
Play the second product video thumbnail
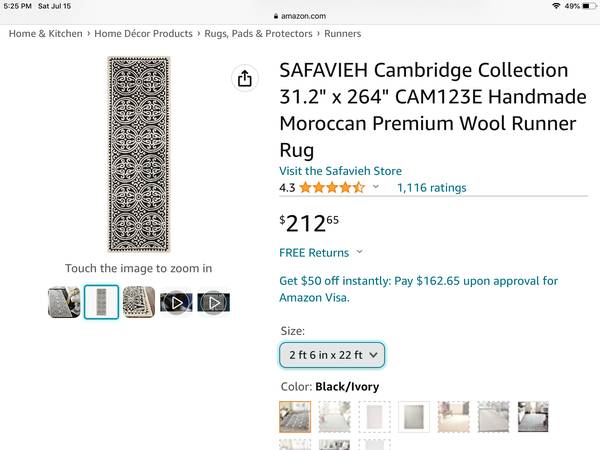pyautogui.click(x=214, y=302)
